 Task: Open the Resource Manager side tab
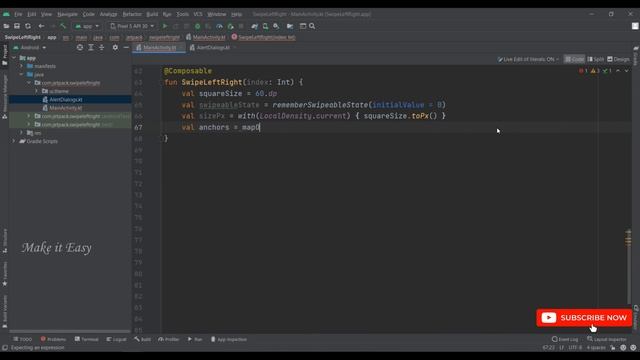[x=4, y=96]
